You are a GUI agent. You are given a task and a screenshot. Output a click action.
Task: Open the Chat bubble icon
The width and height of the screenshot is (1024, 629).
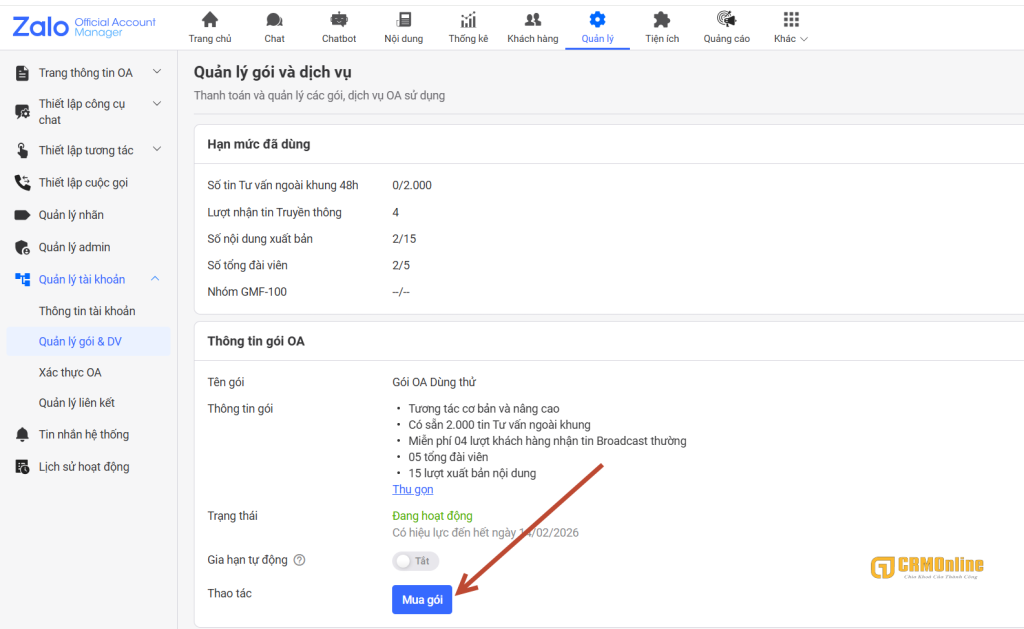(274, 20)
